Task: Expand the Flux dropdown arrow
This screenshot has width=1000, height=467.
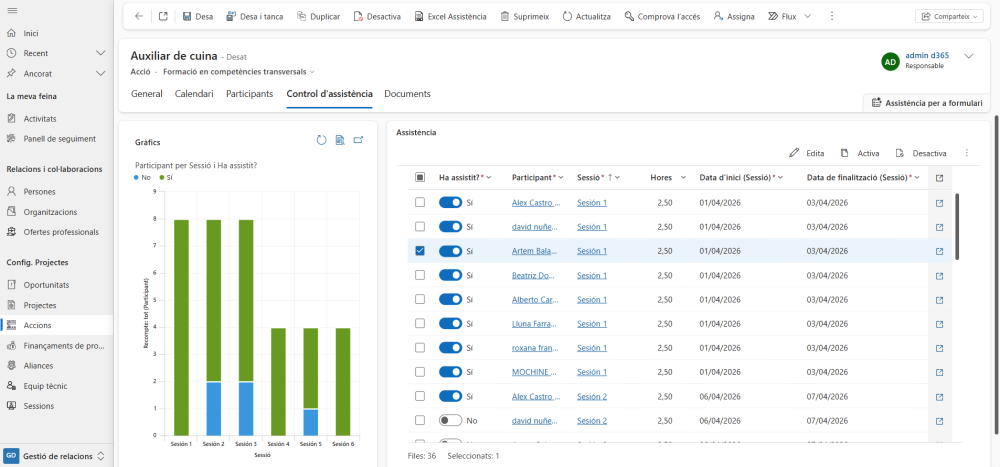Action: 807,17
